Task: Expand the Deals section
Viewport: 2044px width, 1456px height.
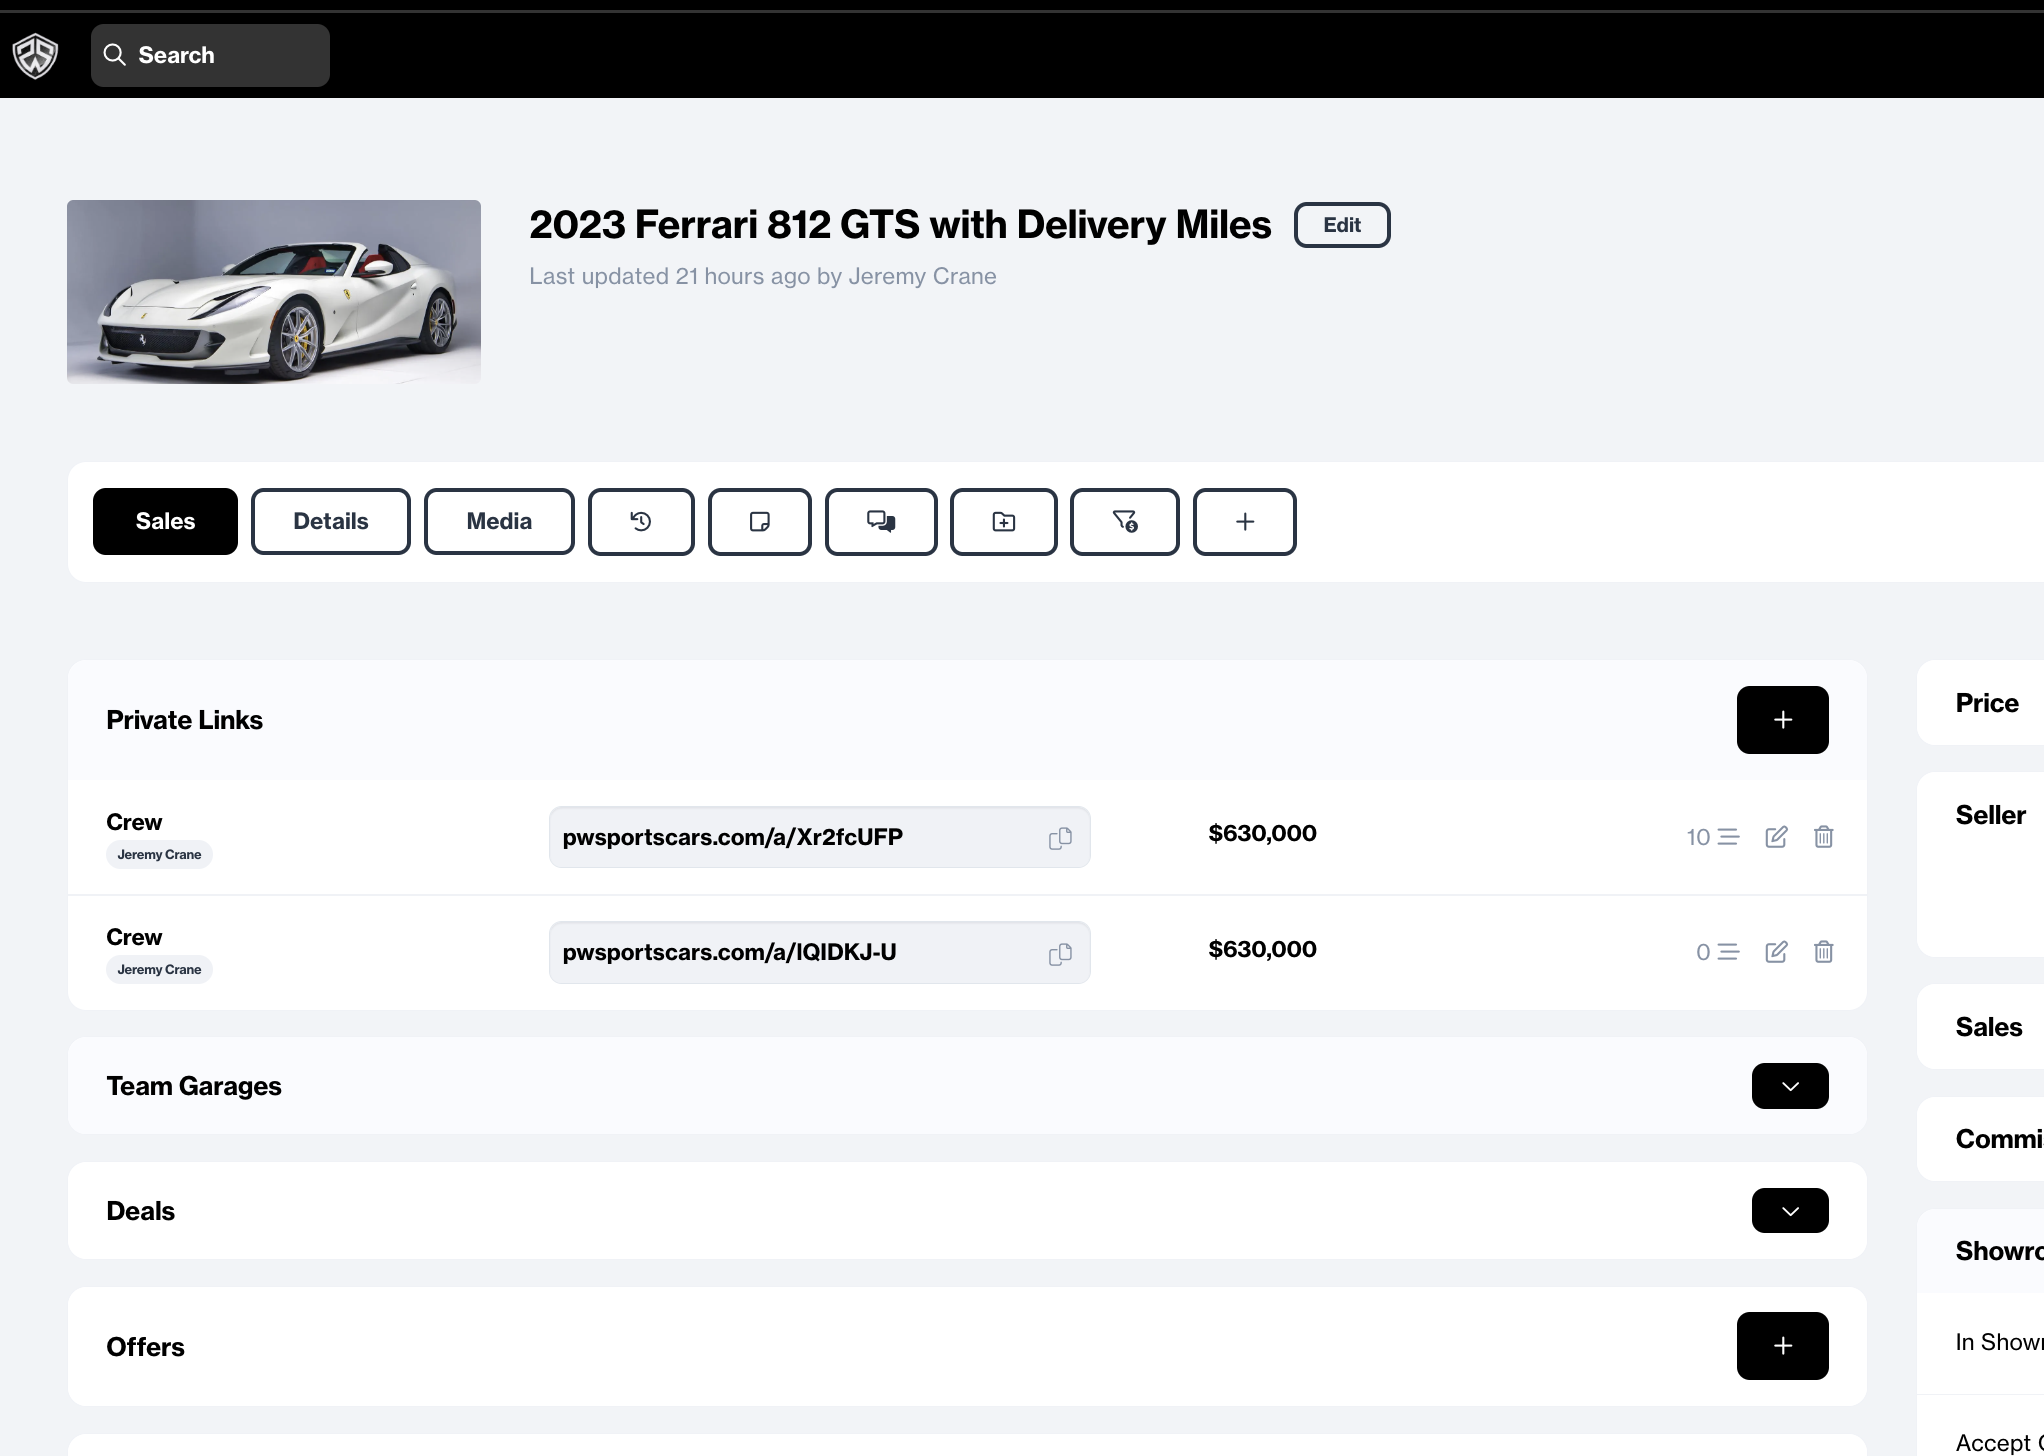Action: (1789, 1210)
